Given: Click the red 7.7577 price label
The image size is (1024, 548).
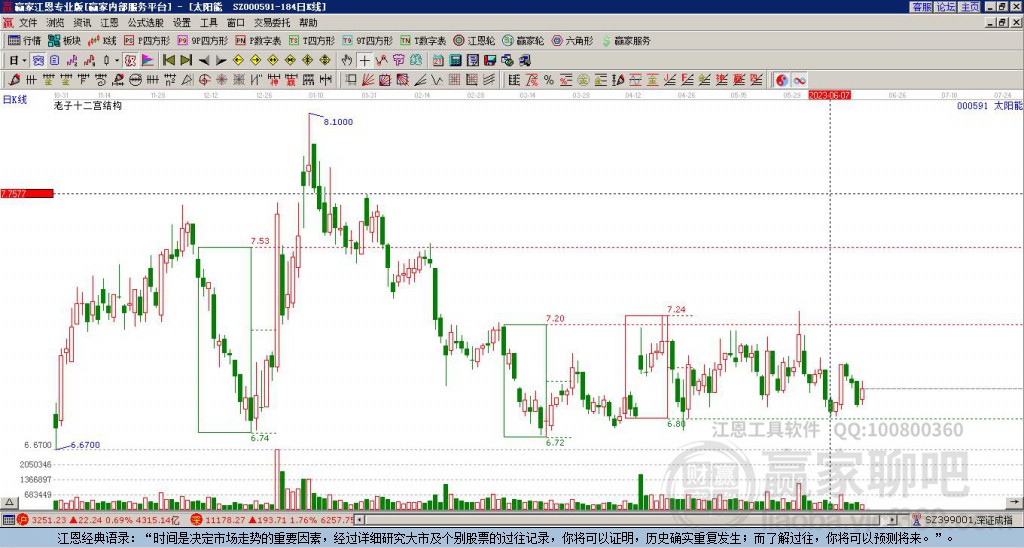Looking at the screenshot, I should coord(27,193).
